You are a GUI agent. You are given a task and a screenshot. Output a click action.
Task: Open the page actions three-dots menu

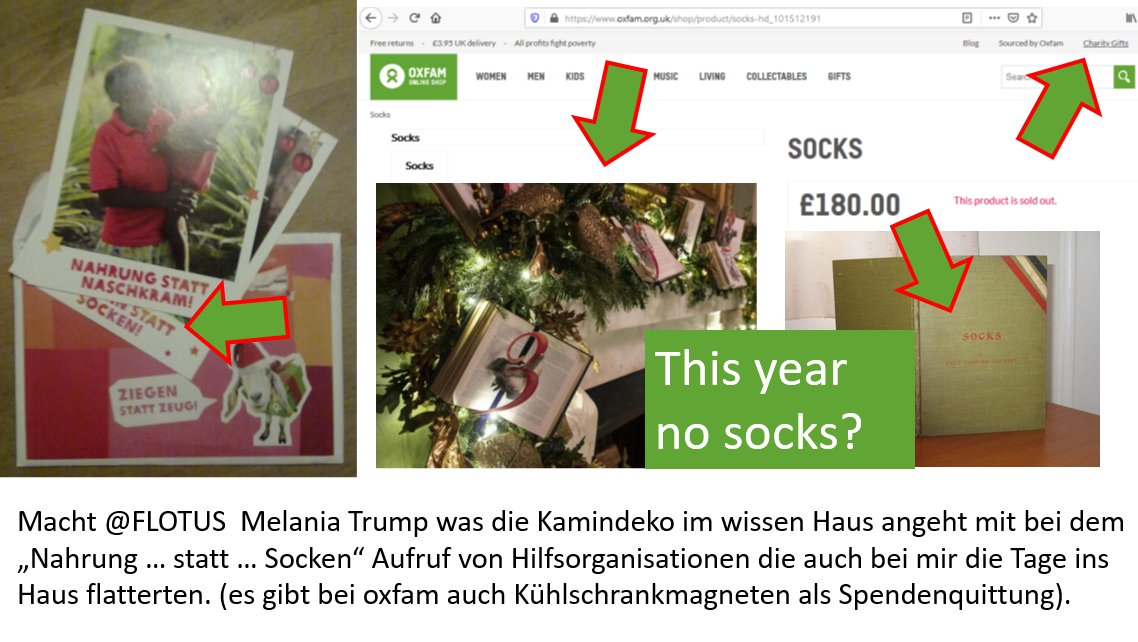[994, 18]
